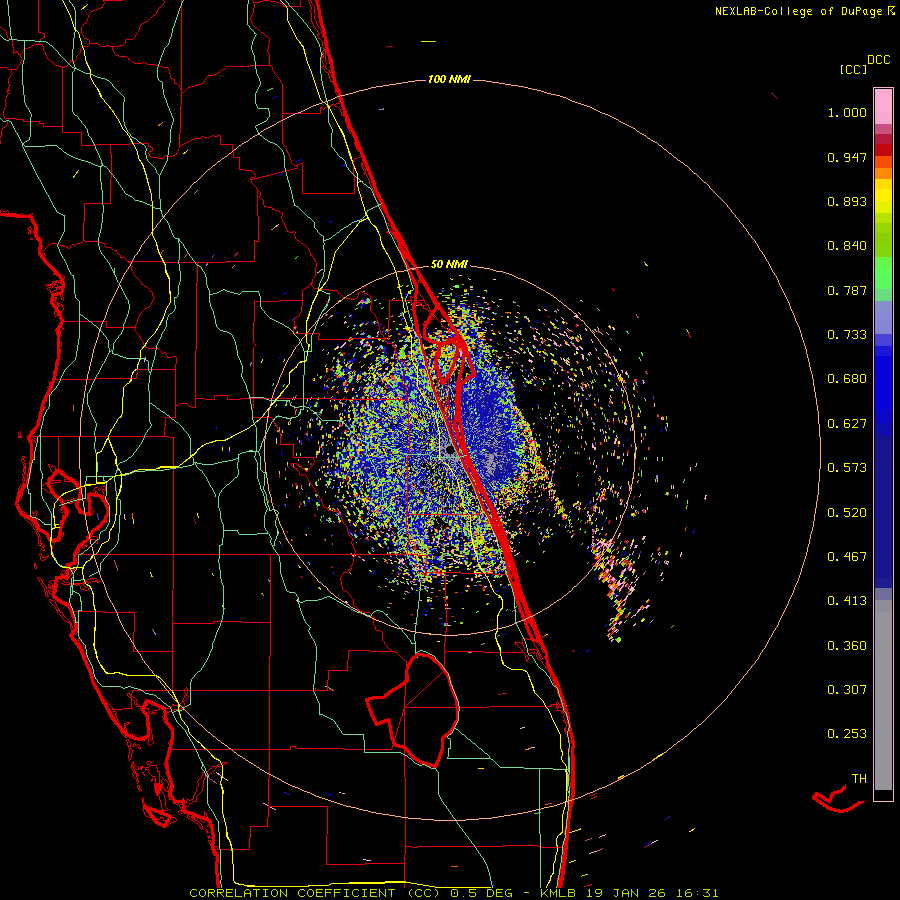
Task: Click the TH threshold label
Action: (x=859, y=779)
